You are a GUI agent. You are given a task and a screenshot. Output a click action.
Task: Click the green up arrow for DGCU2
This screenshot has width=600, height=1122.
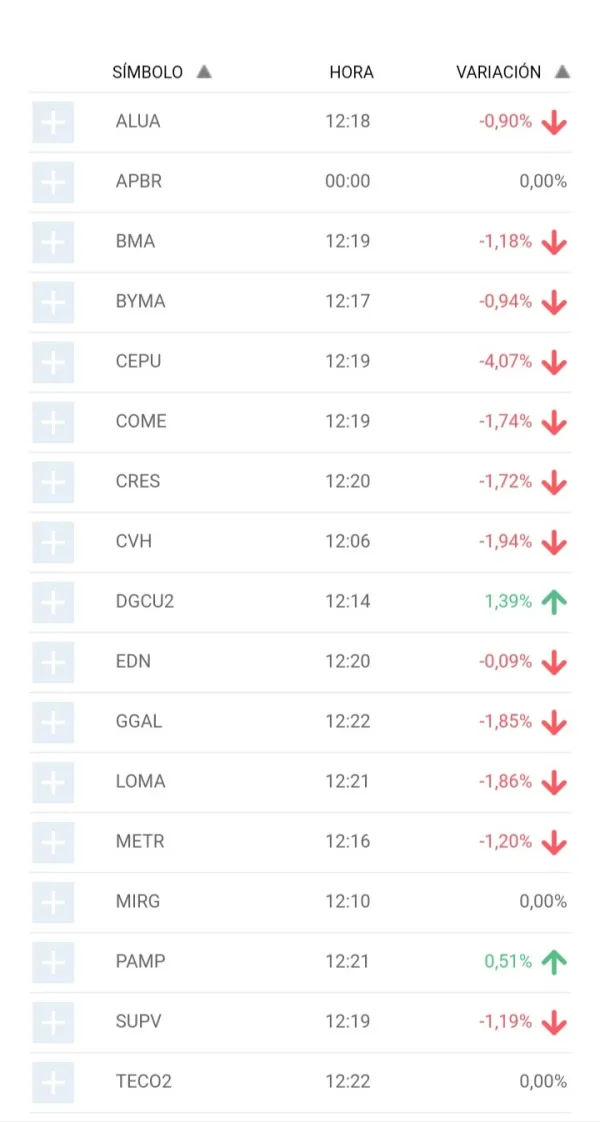[553, 602]
